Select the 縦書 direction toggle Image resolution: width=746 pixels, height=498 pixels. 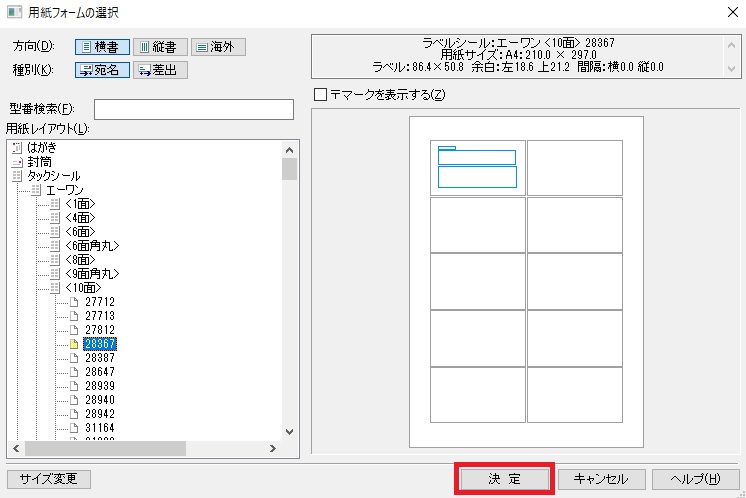[159, 47]
